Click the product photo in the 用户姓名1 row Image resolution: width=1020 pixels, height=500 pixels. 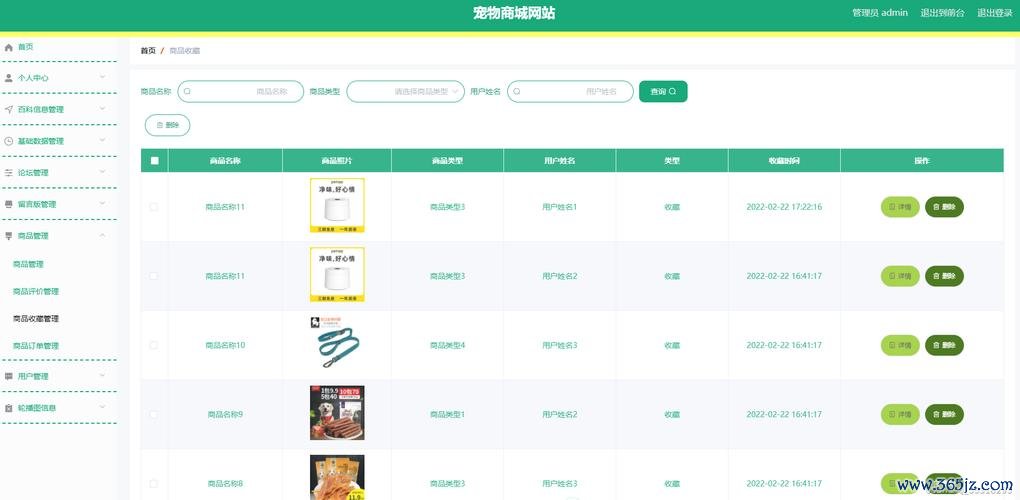pyautogui.click(x=337, y=205)
